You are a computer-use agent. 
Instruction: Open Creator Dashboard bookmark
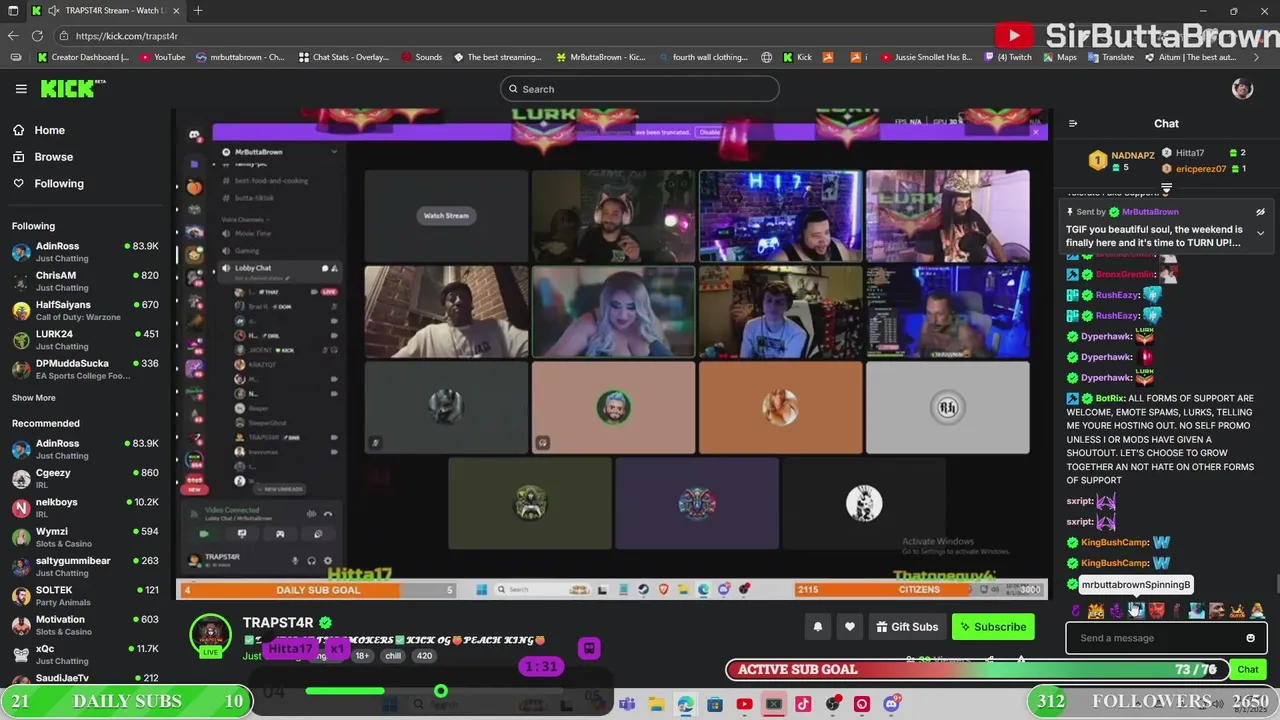(x=83, y=57)
